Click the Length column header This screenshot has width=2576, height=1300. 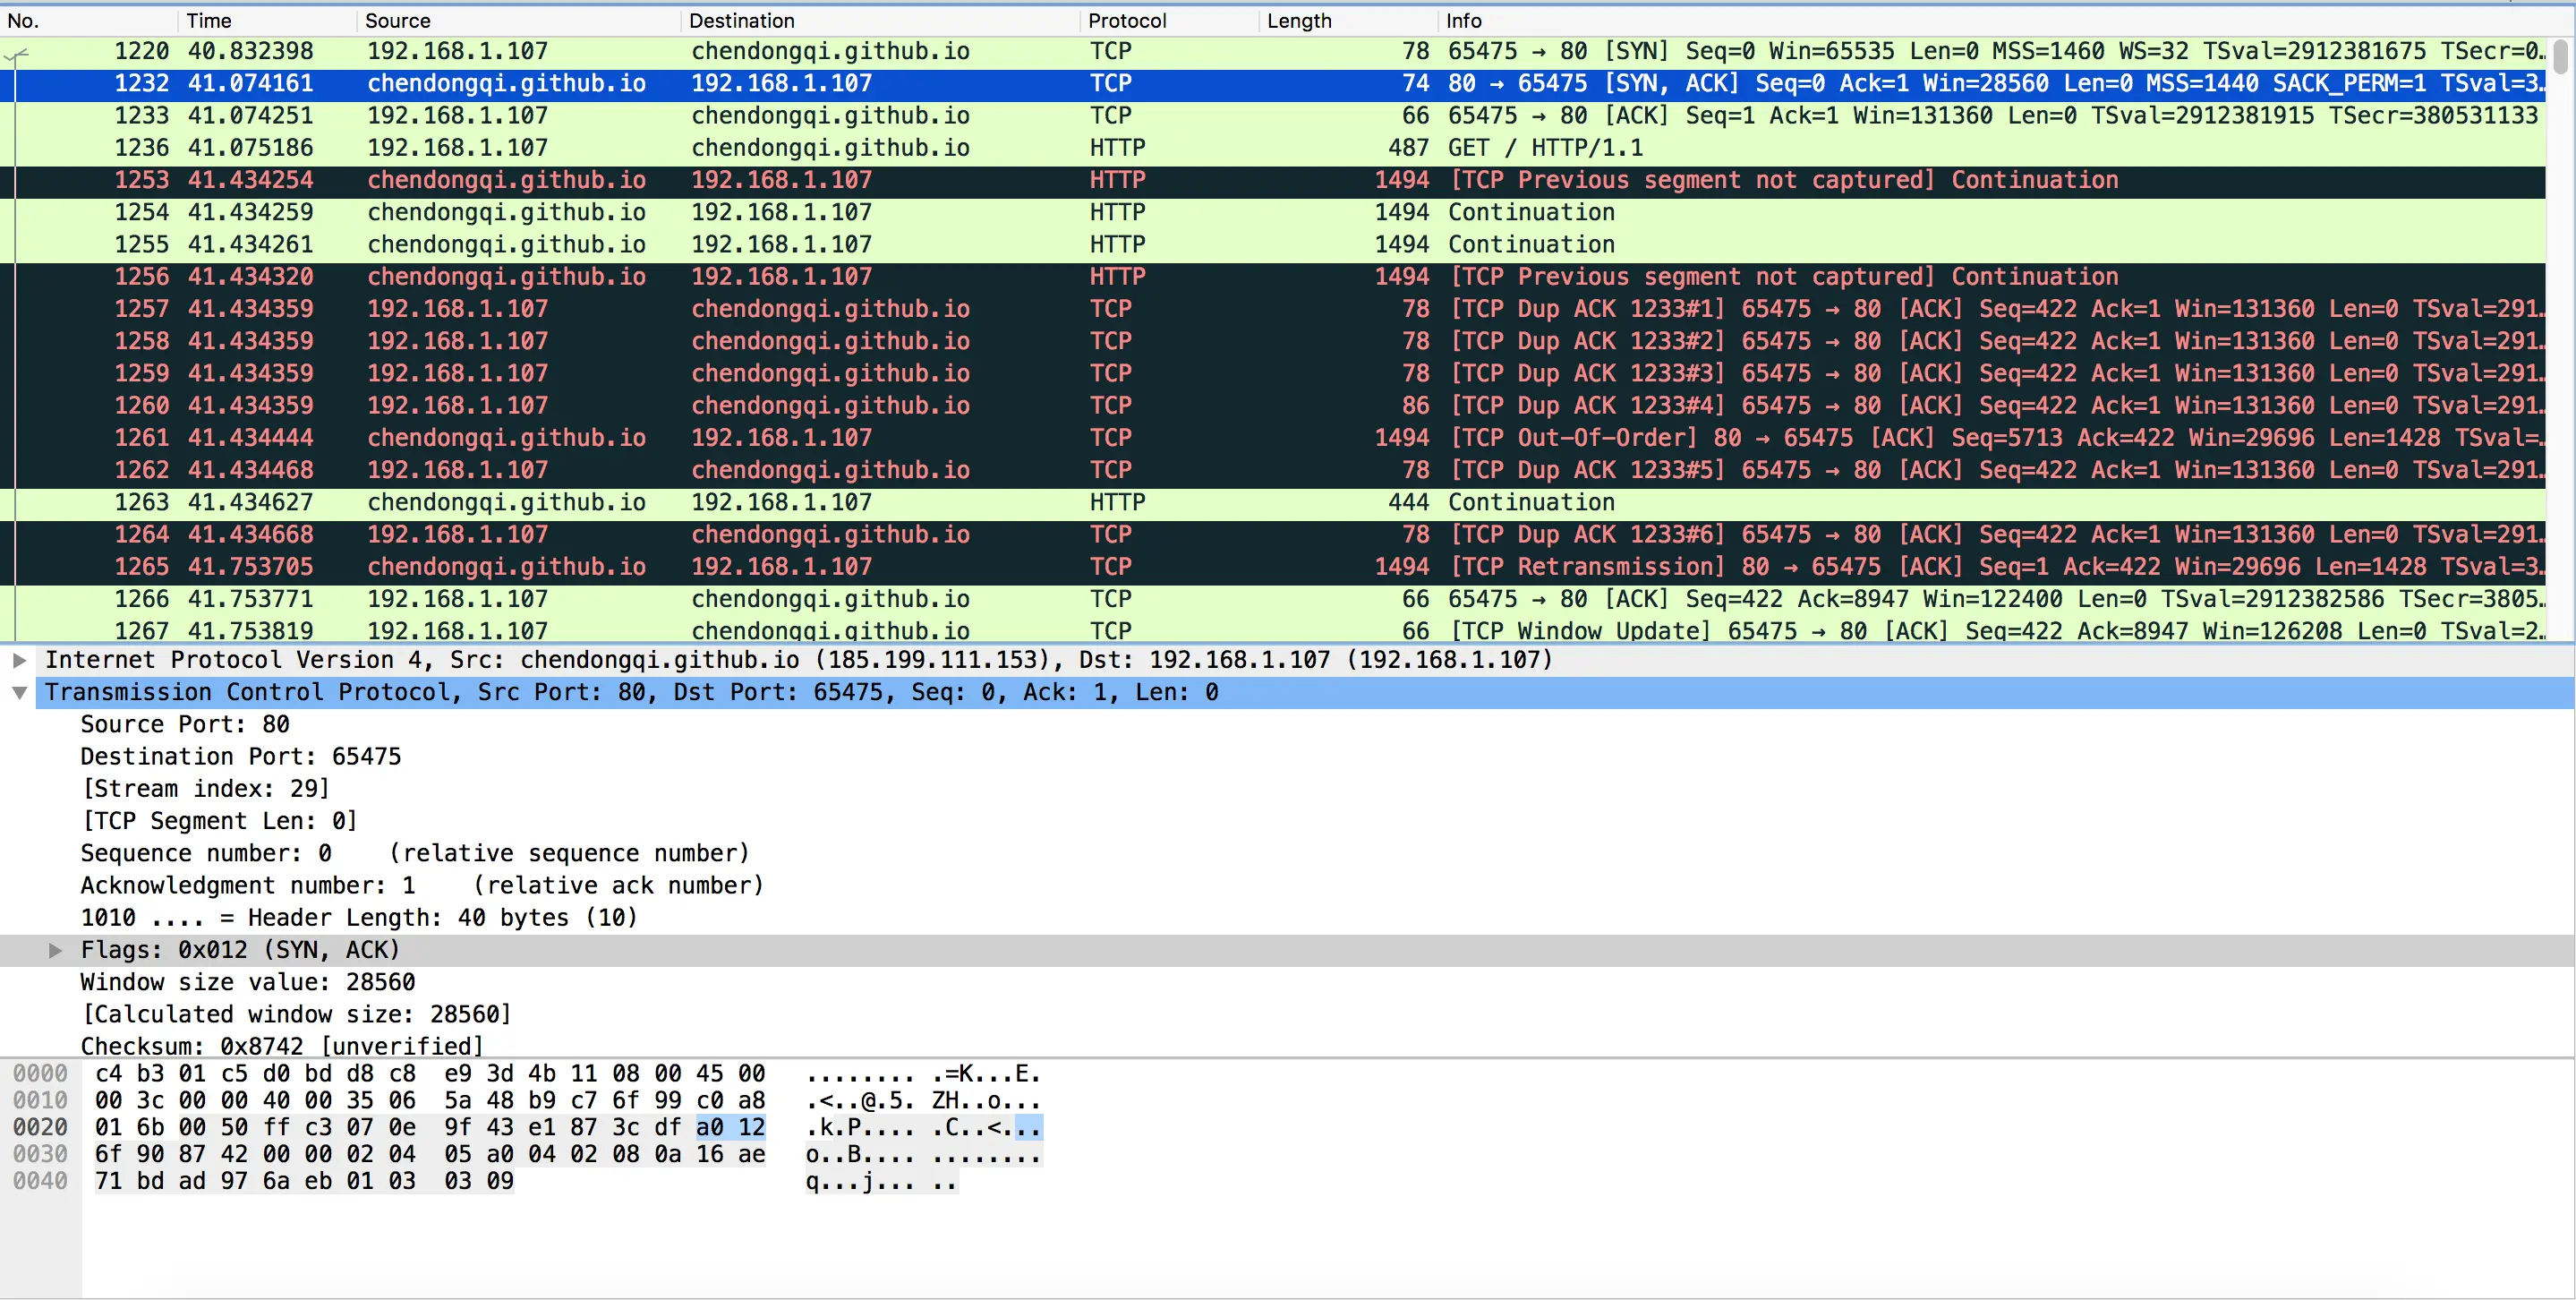(1298, 21)
